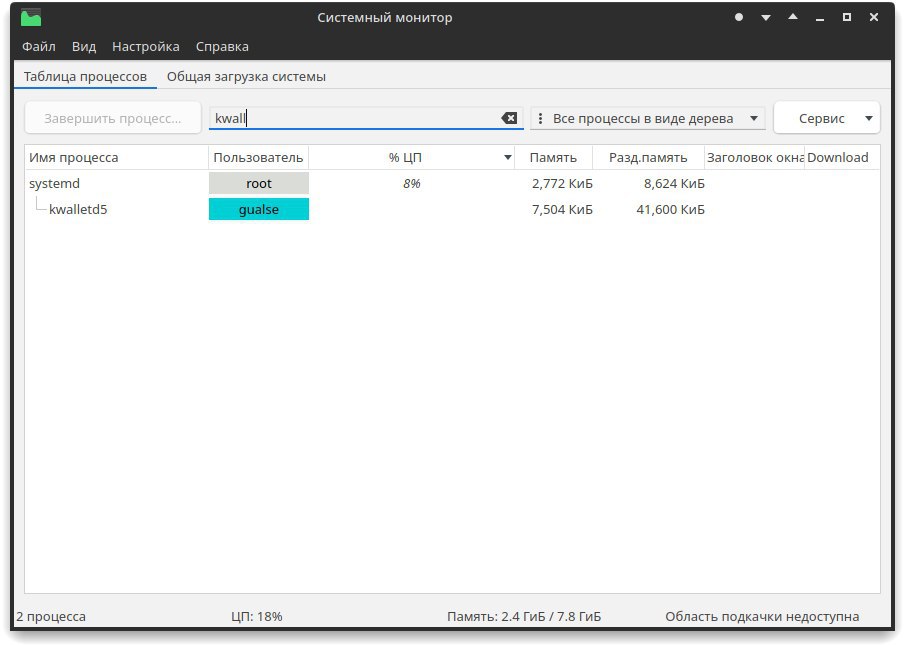Minimize the Системный монитор window

(820, 18)
